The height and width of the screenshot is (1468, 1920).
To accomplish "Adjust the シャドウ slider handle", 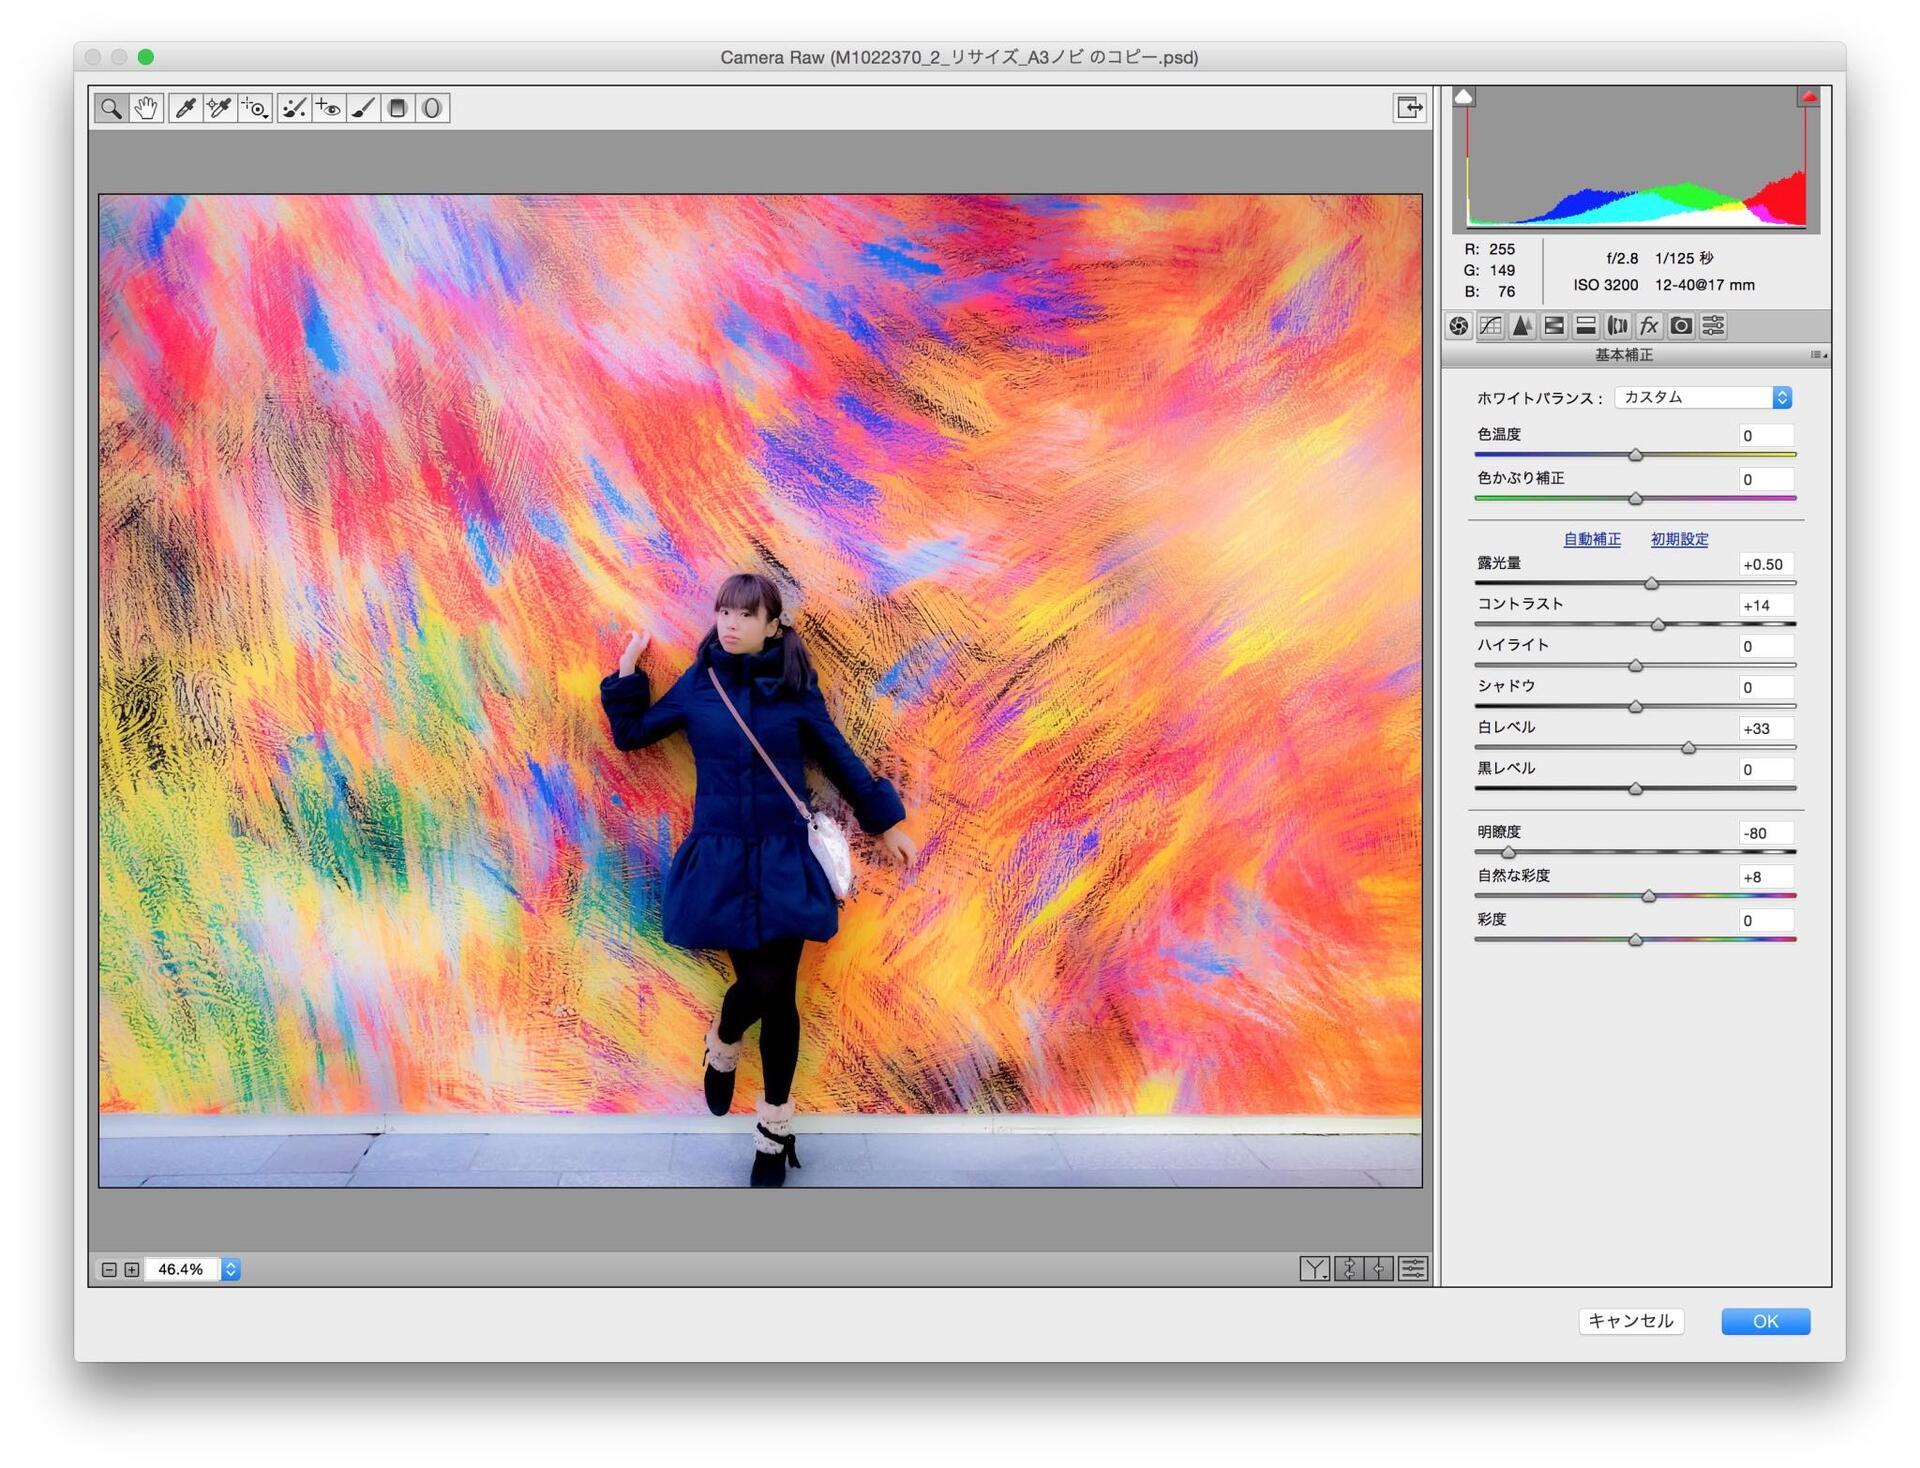I will [1636, 707].
